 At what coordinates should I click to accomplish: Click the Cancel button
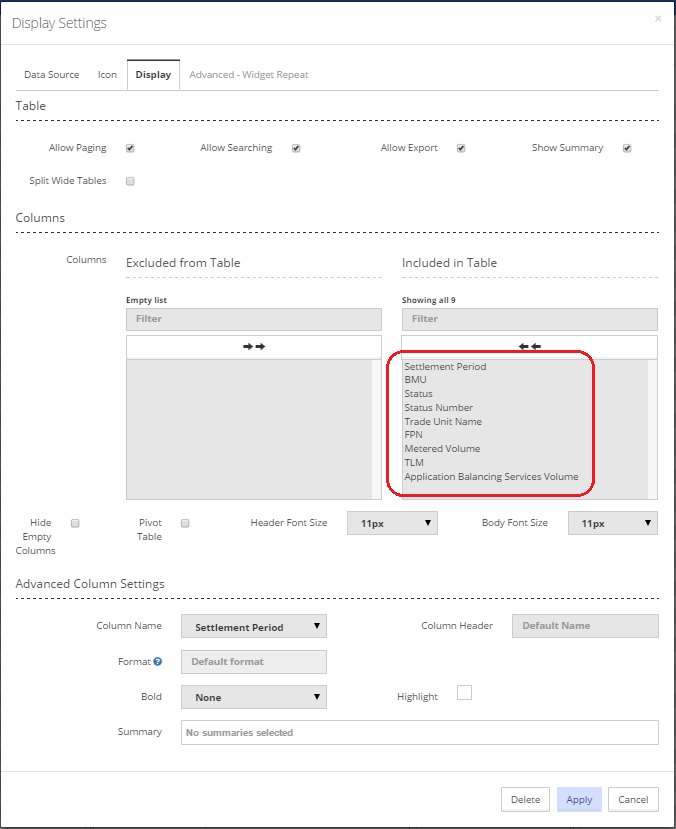(633, 799)
